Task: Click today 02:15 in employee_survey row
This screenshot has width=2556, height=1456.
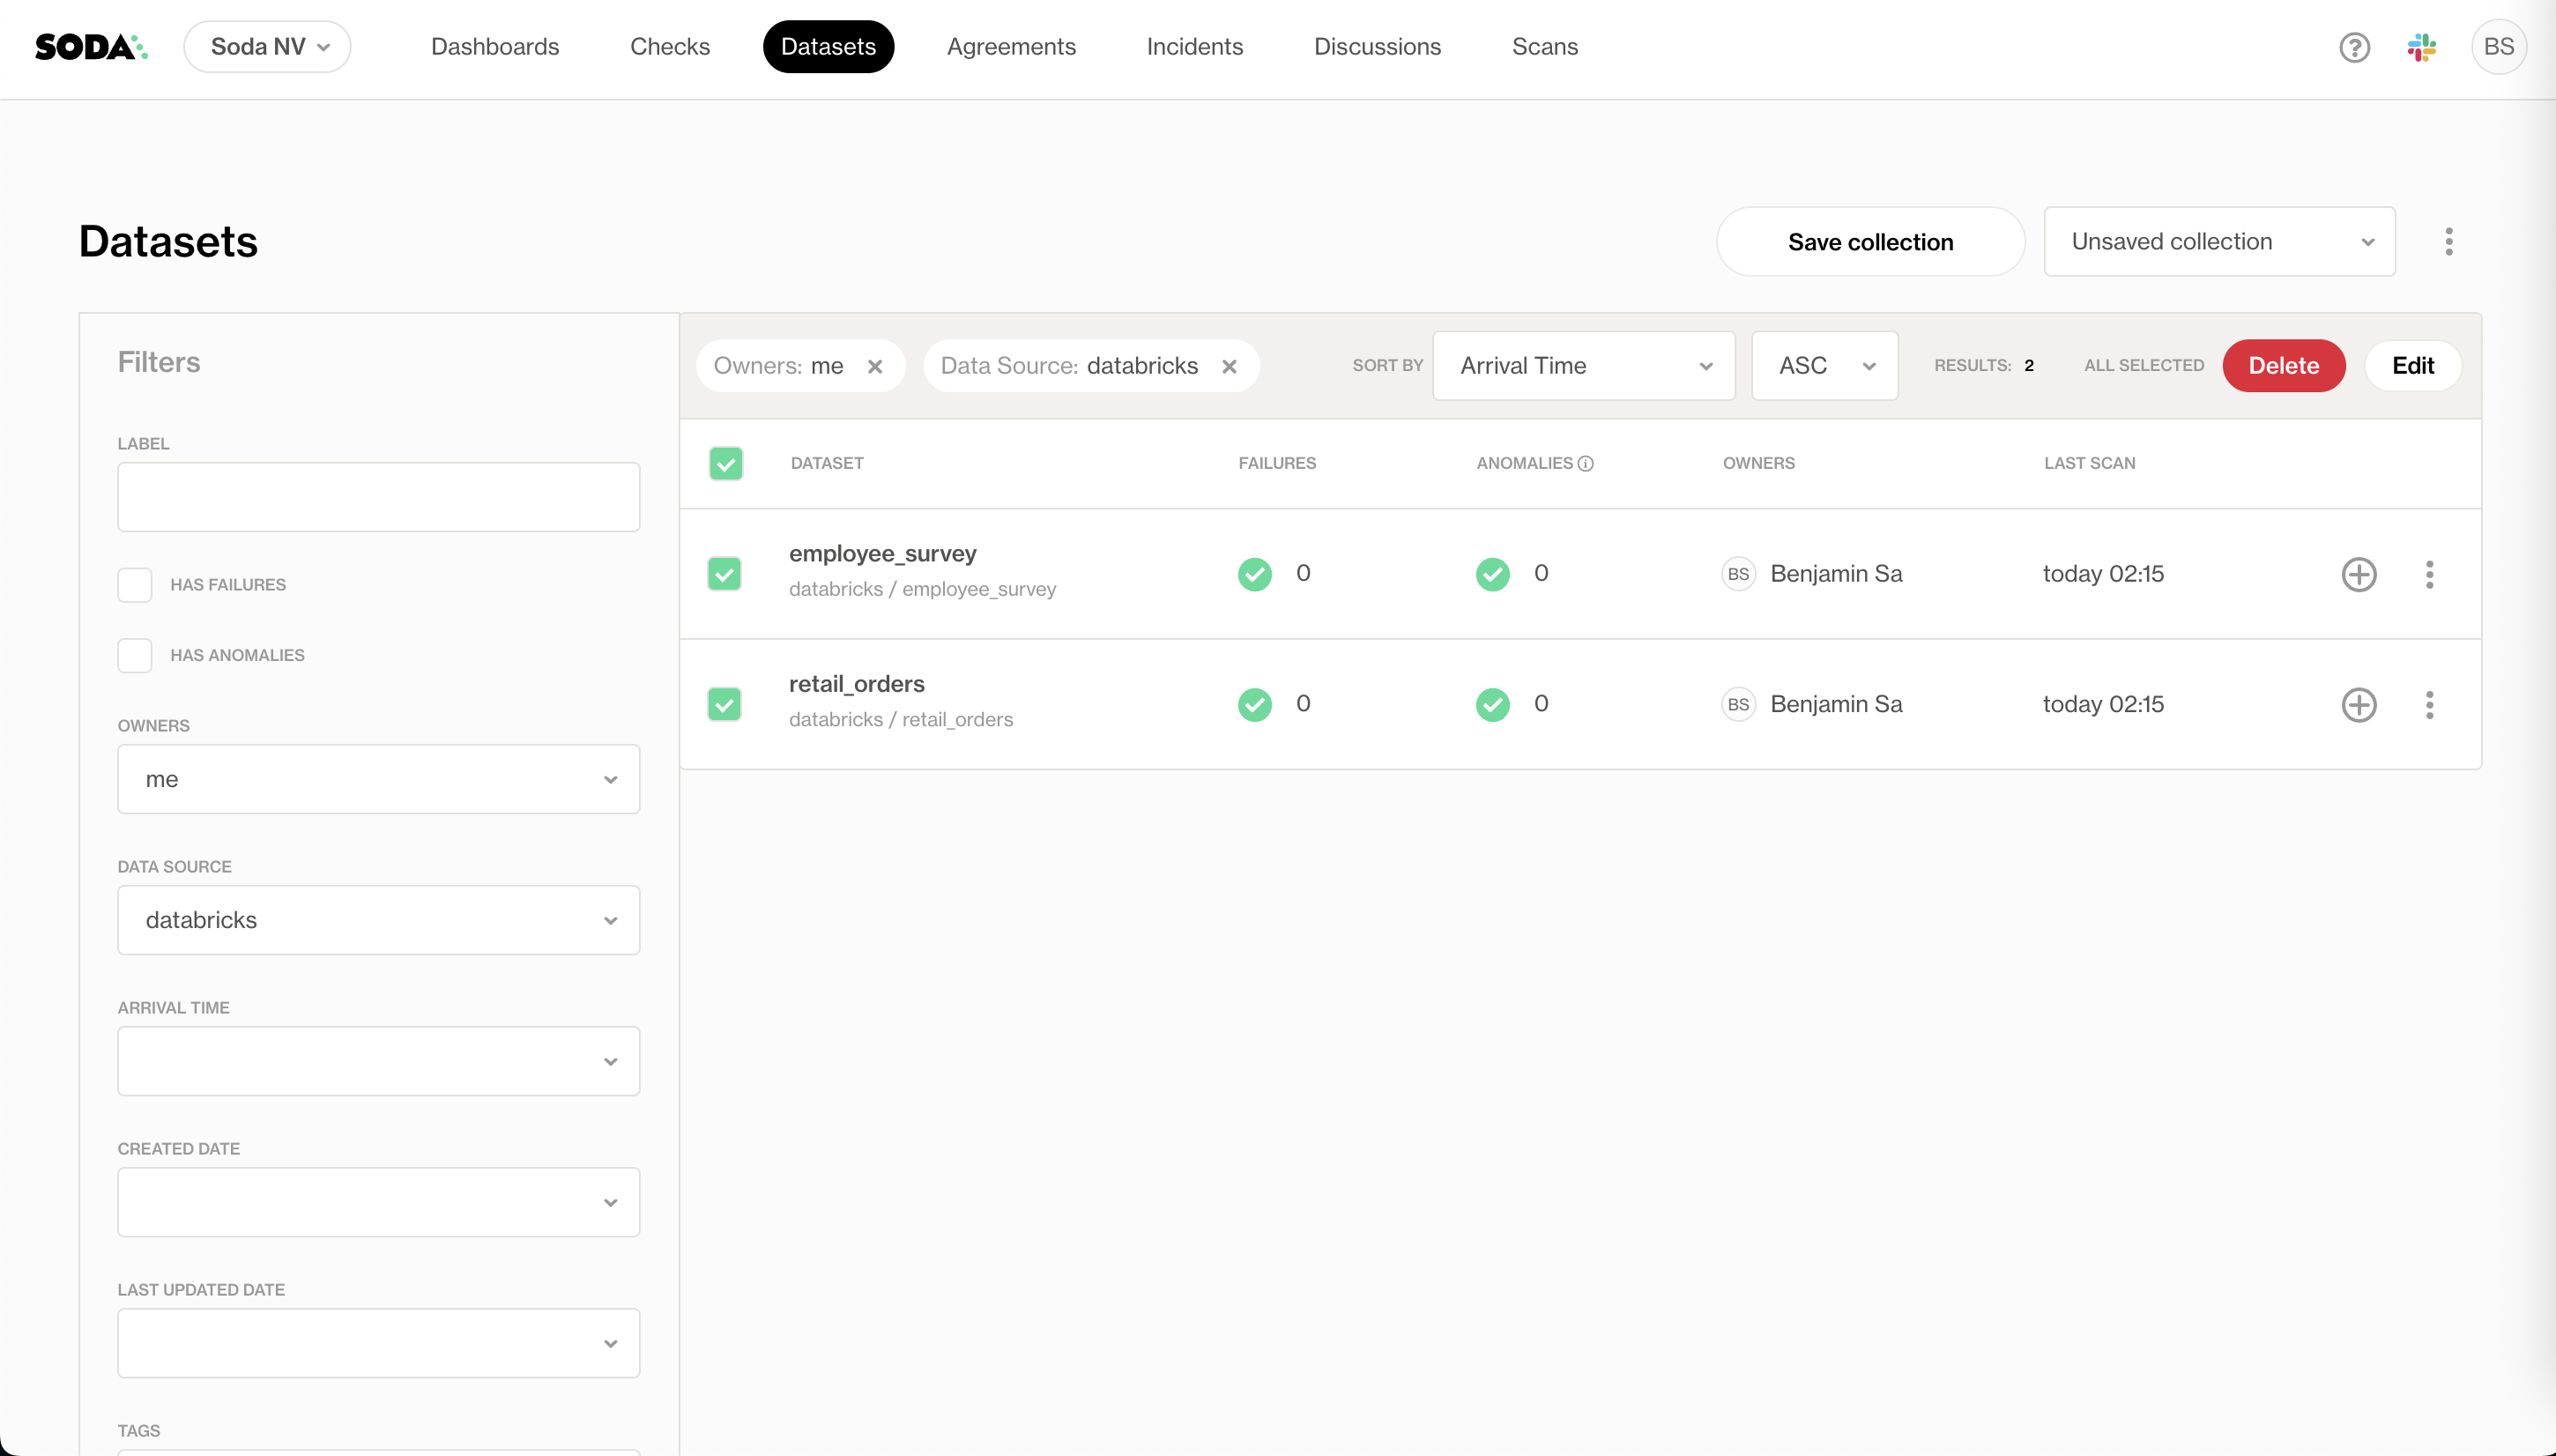Action: 2103,574
